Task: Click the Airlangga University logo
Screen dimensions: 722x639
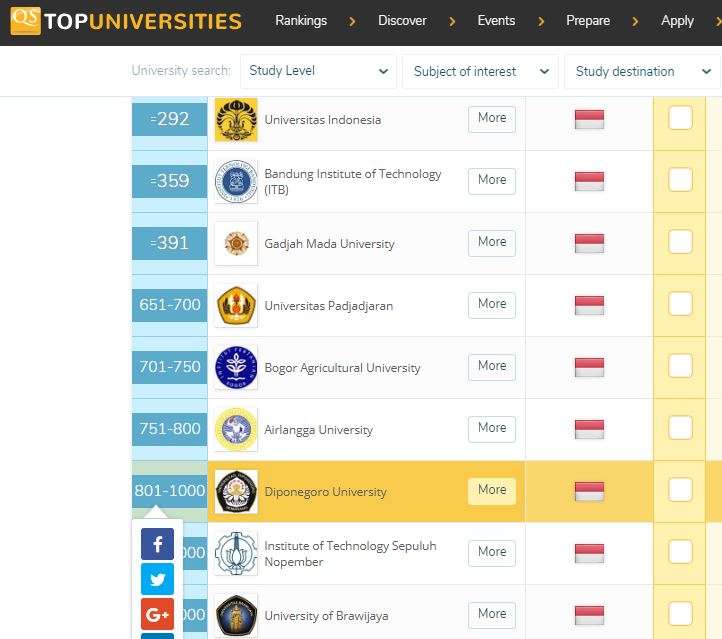Action: (236, 430)
